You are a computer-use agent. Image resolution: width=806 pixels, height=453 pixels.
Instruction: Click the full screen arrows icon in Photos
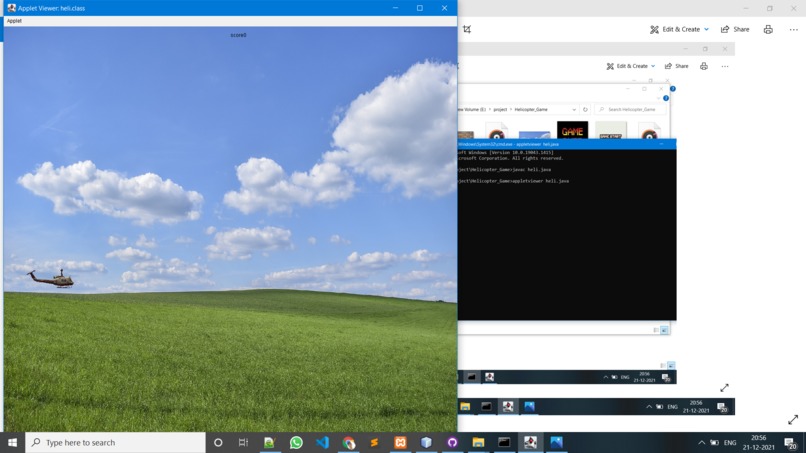click(793, 420)
